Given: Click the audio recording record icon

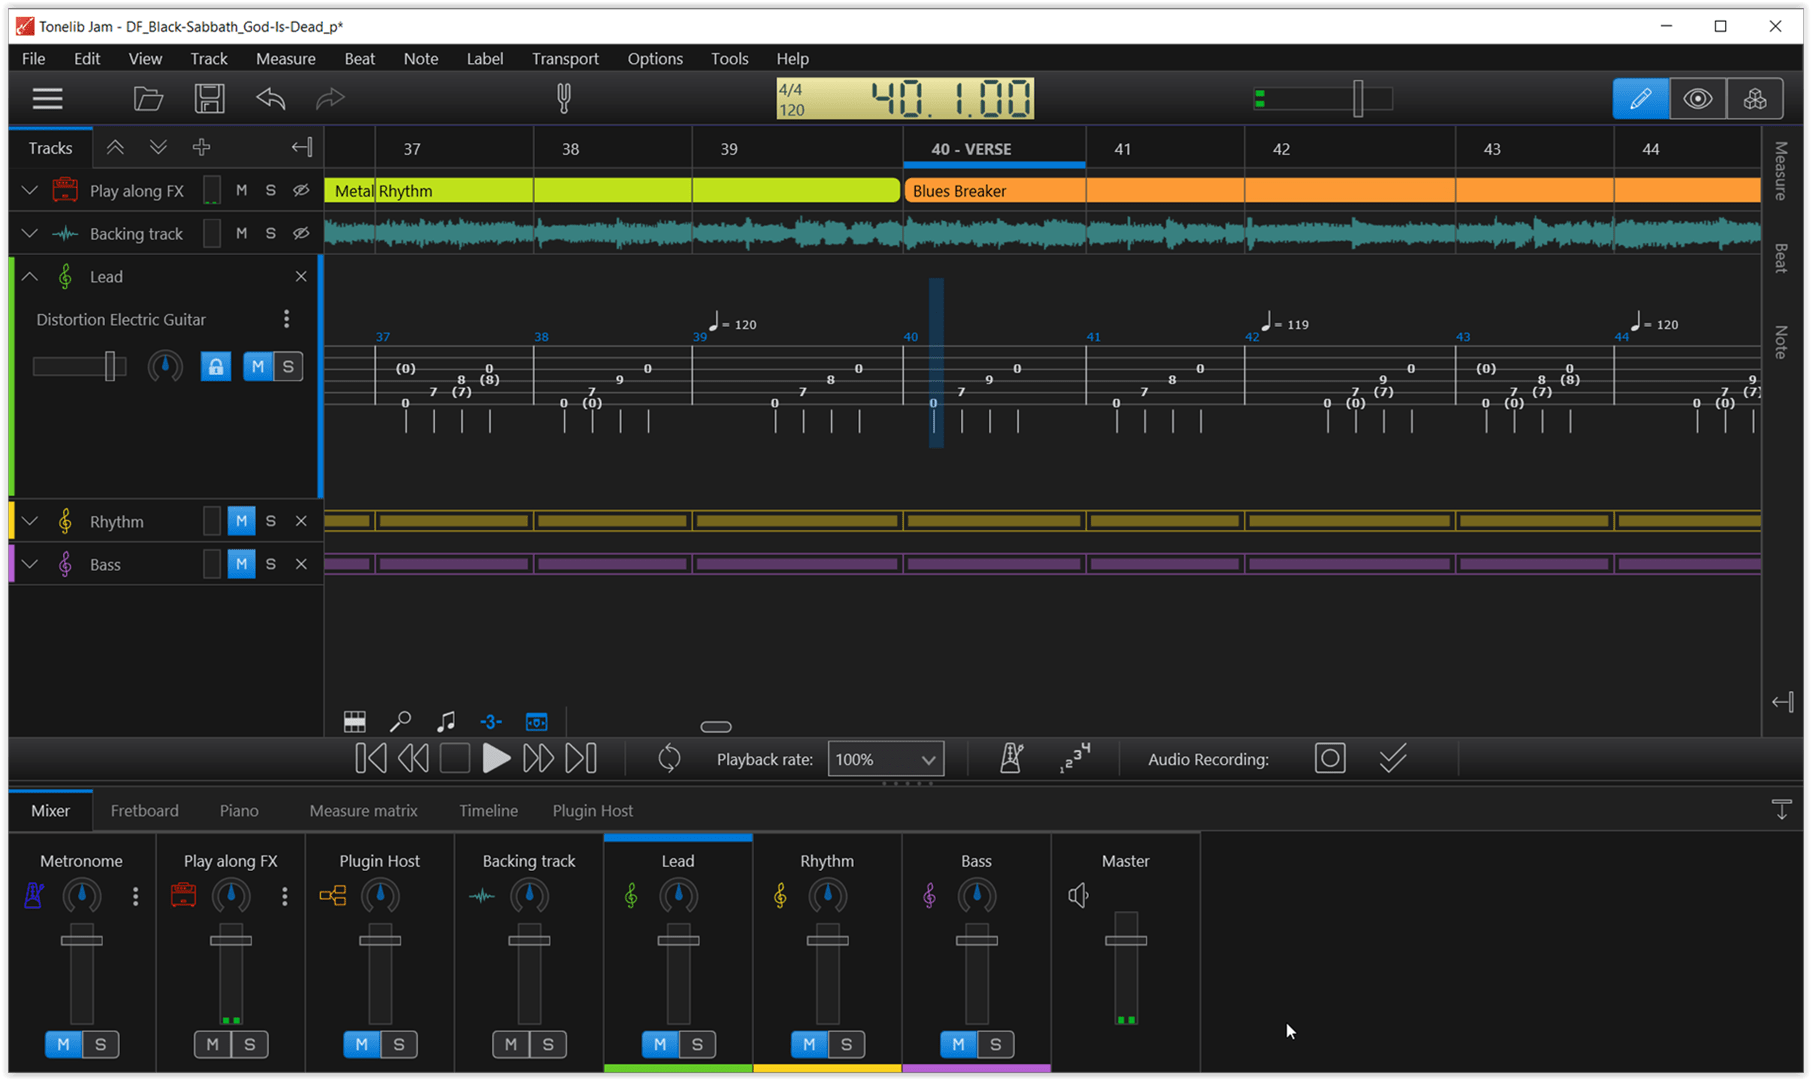Looking at the screenshot, I should [x=1330, y=758].
